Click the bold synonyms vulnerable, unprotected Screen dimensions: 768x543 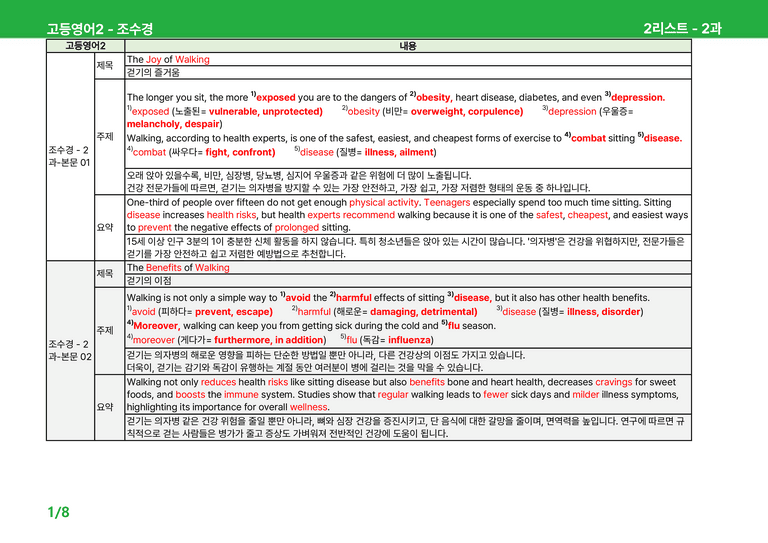coord(265,111)
